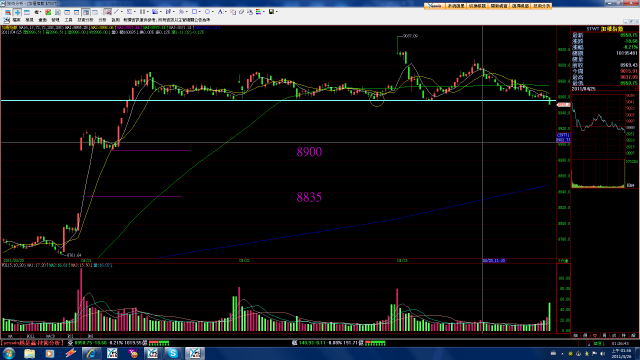Select the 8900 price annotation text
640x360 pixels.
pos(309,152)
